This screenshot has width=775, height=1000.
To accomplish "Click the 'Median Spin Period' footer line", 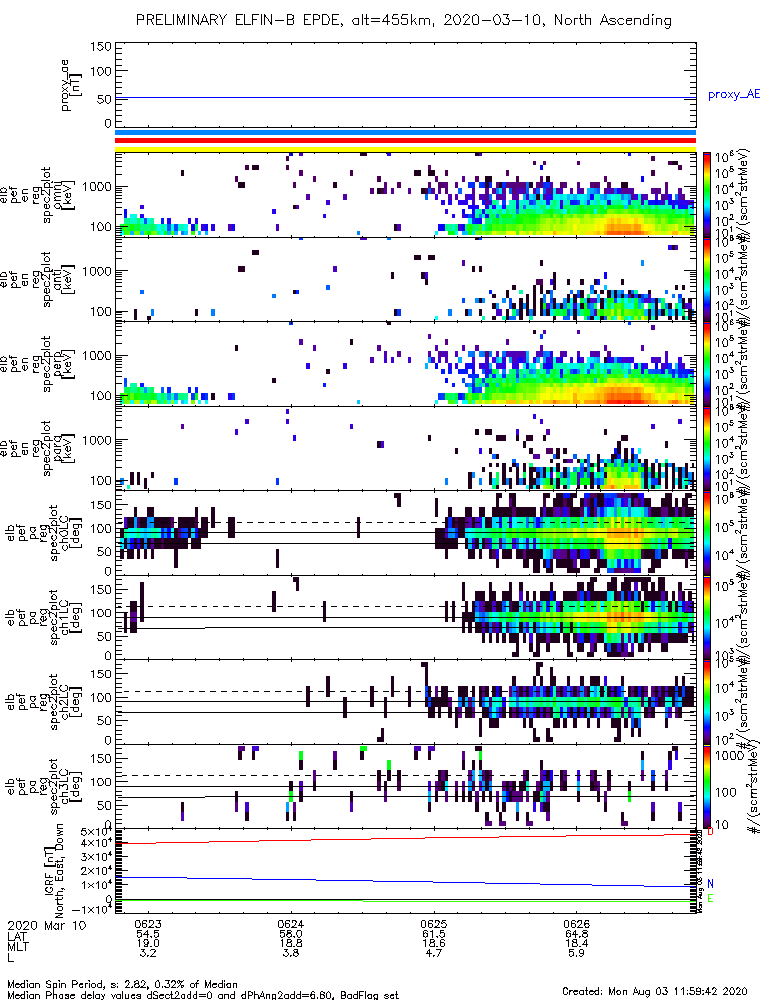I will [x=122, y=984].
